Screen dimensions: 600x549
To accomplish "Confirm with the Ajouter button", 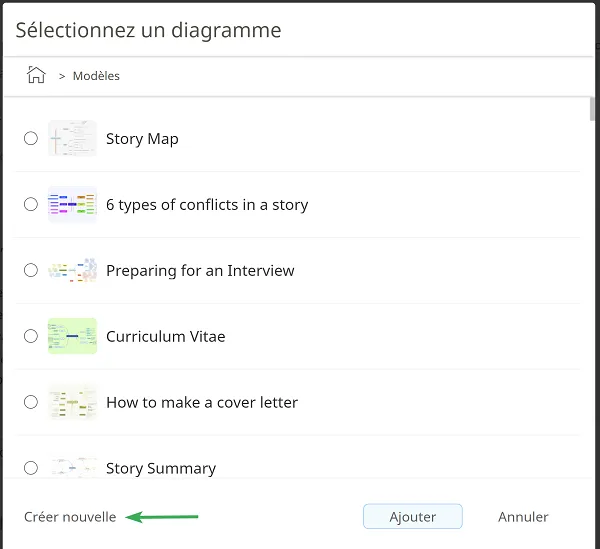I will point(412,516).
